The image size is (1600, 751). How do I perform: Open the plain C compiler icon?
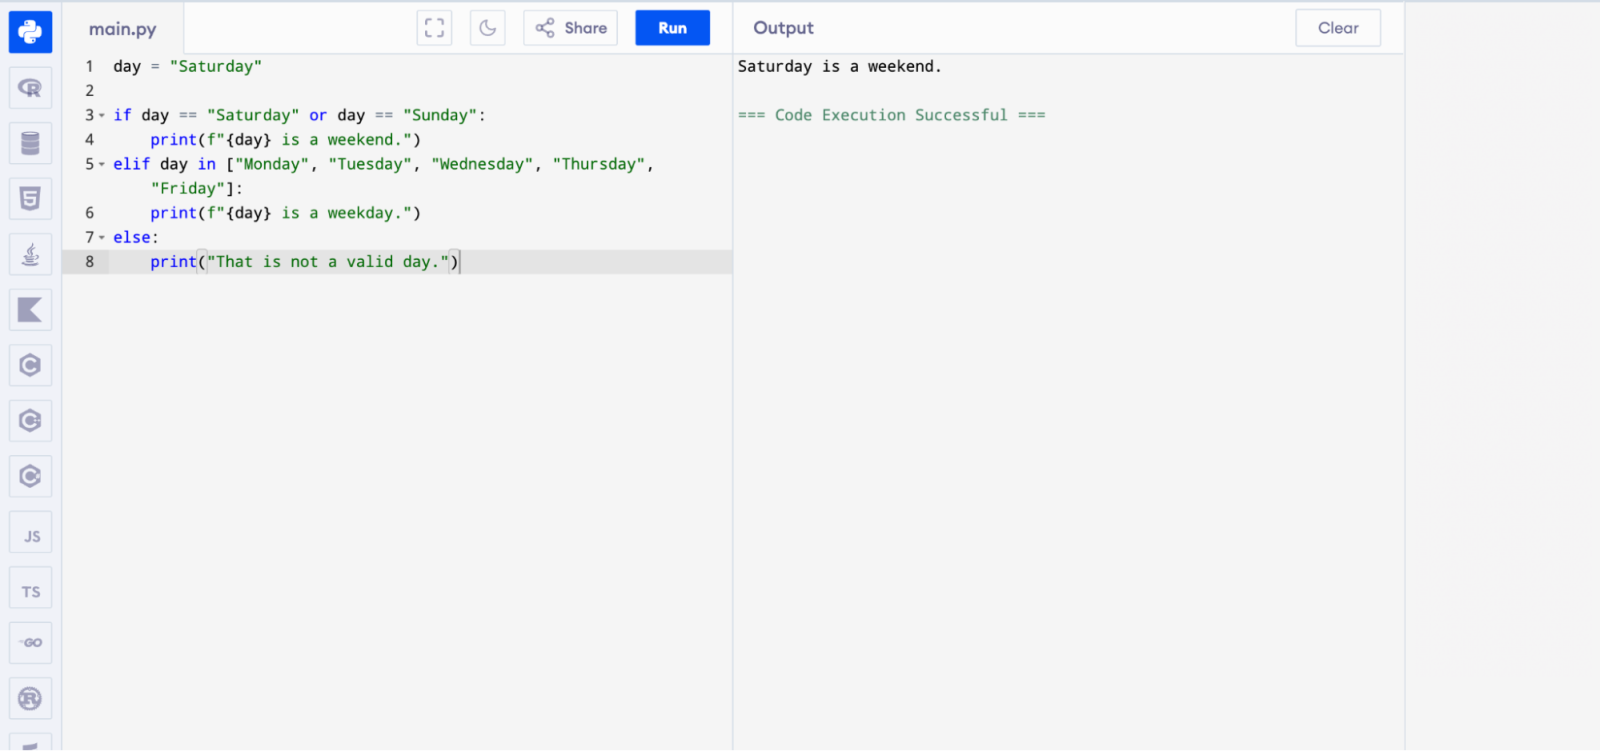(30, 365)
